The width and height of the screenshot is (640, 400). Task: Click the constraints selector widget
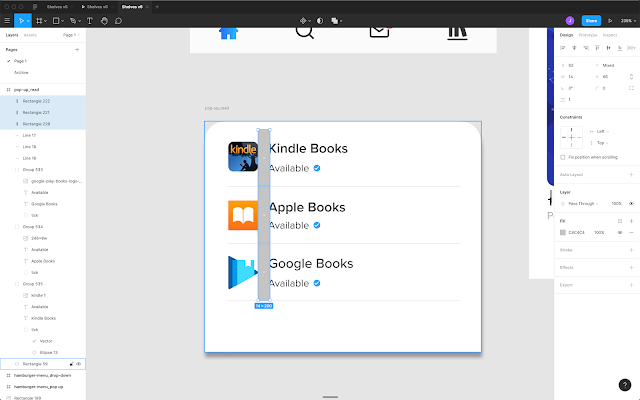(x=571, y=138)
